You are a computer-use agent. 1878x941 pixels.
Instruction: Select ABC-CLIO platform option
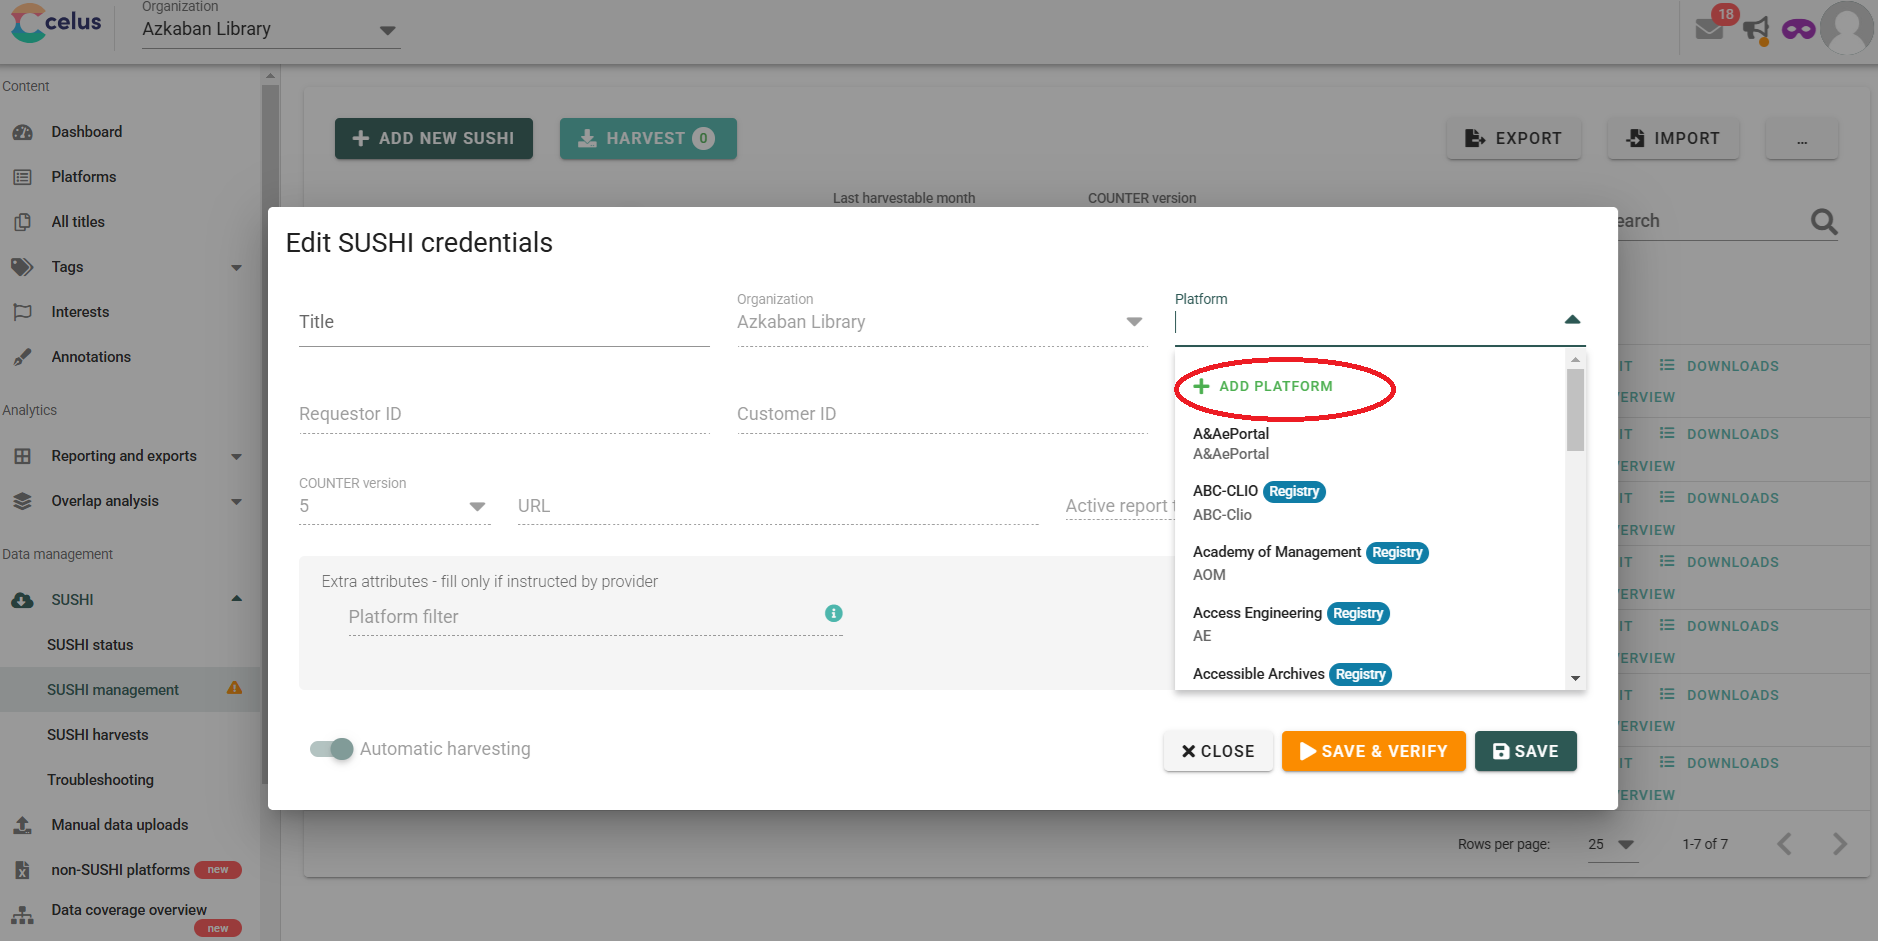[x=1370, y=503]
